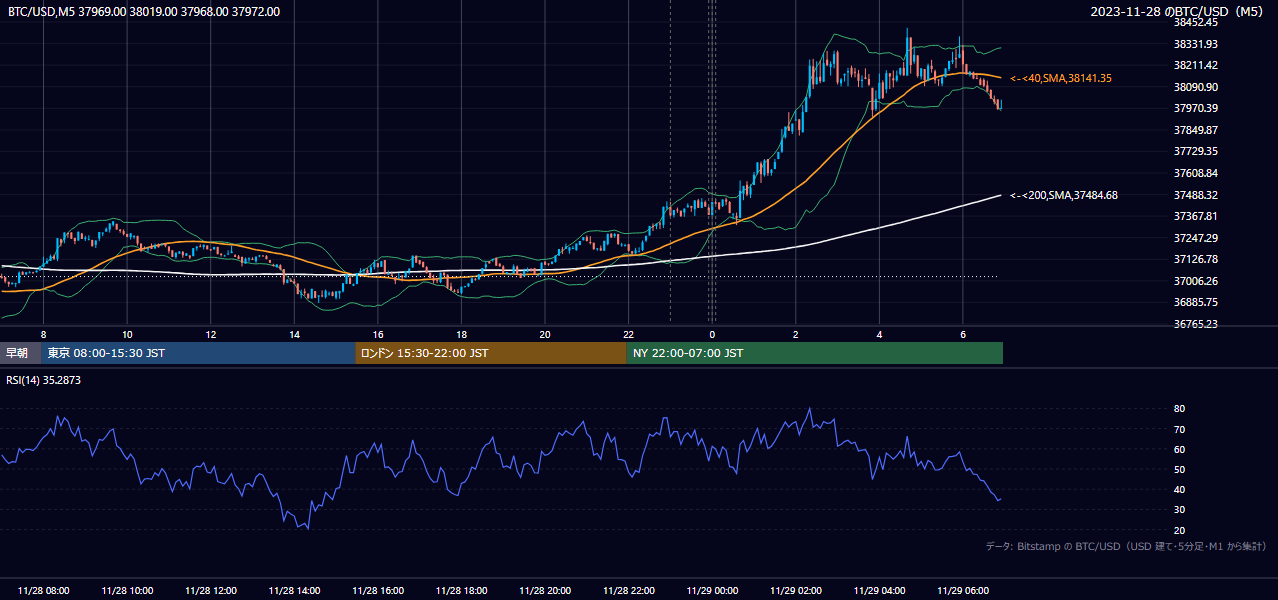This screenshot has height=600, width=1278.
Task: Click RSI scale value 40
Action: pyautogui.click(x=1180, y=490)
